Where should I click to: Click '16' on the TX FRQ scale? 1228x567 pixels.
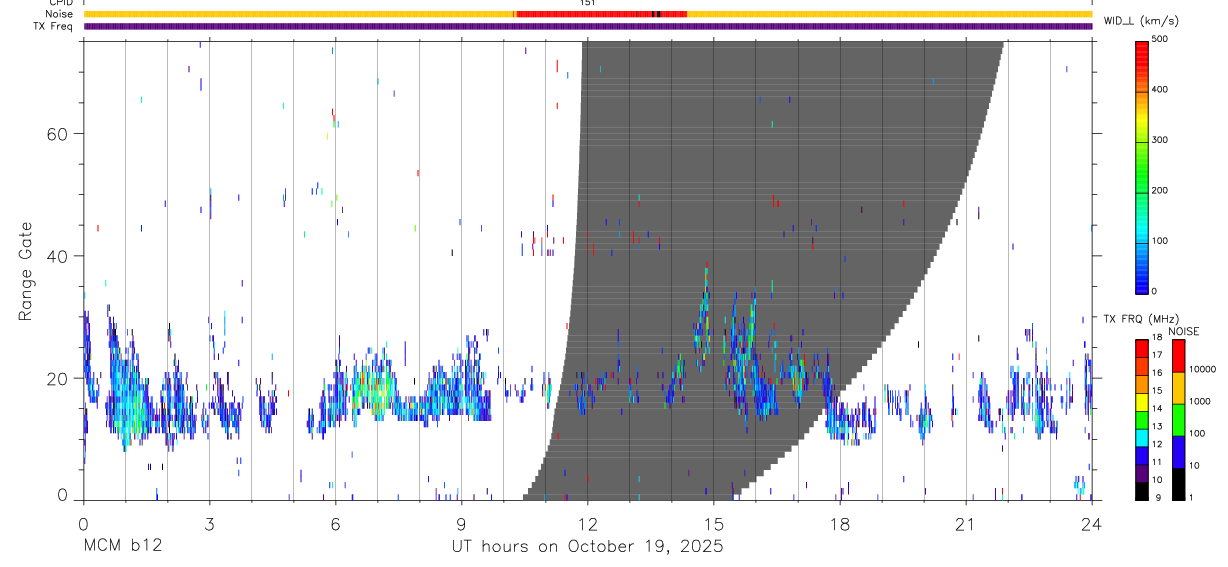tap(1157, 373)
